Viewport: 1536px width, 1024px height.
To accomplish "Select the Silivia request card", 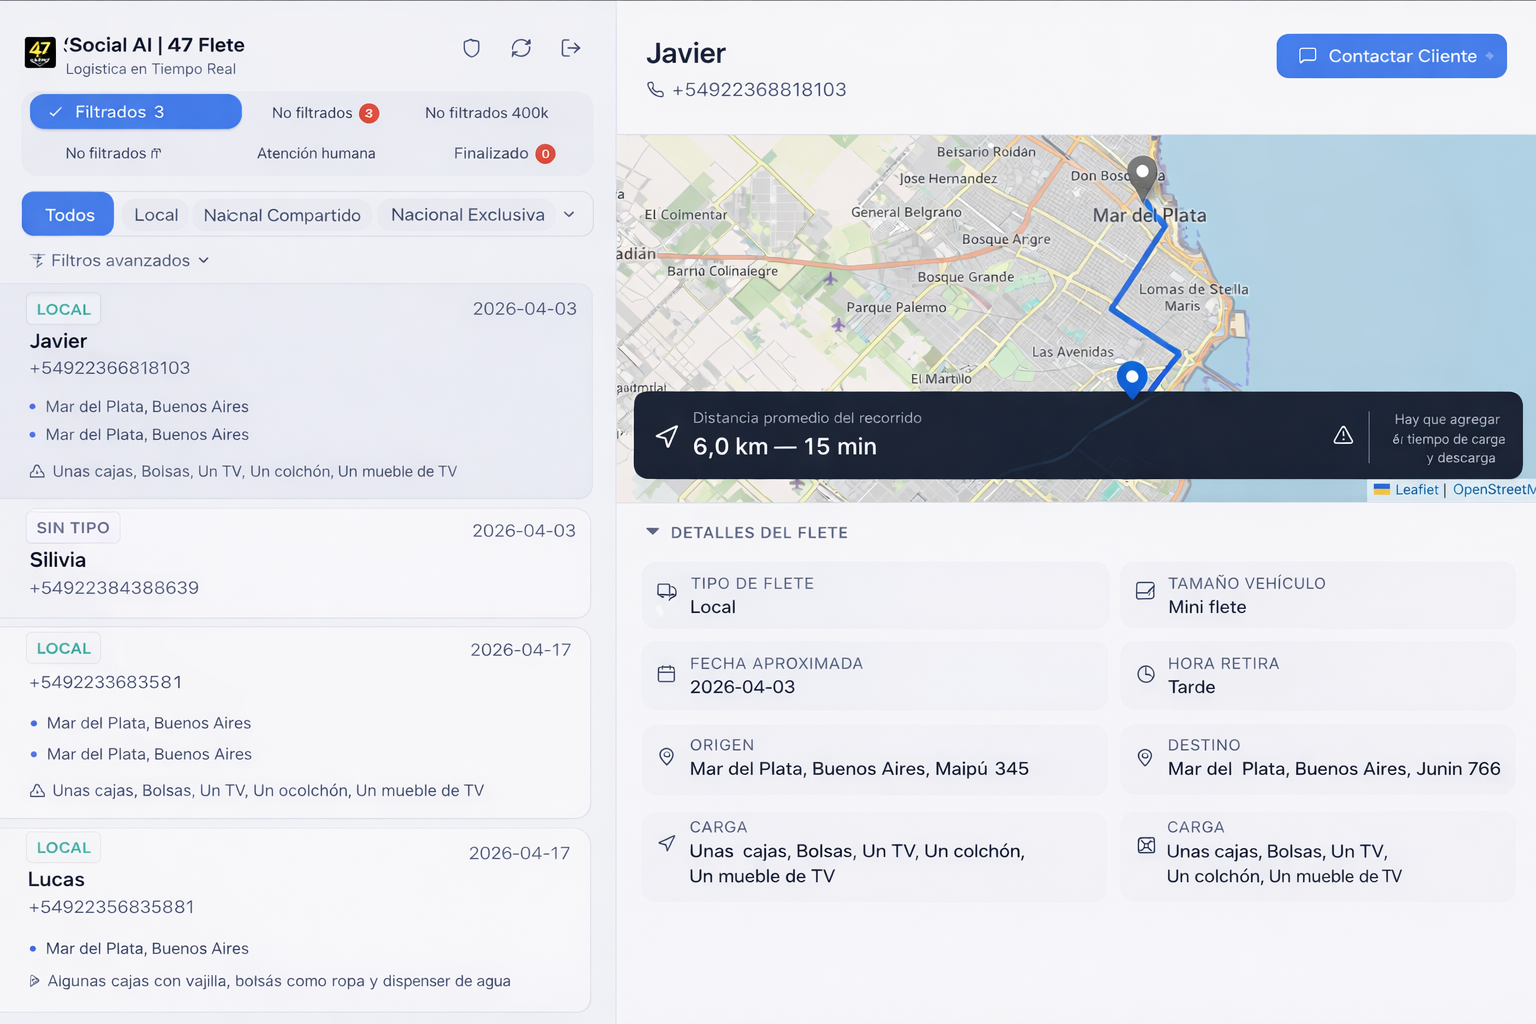I will tap(295, 562).
